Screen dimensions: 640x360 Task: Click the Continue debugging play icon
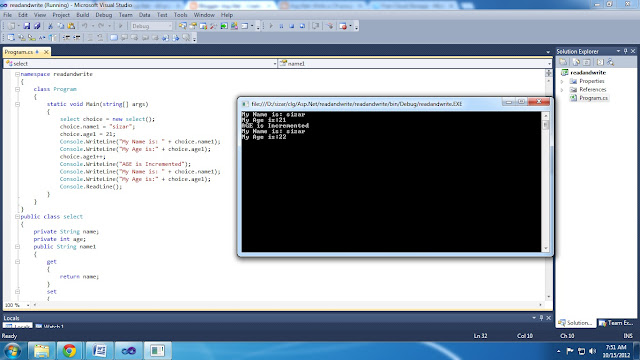pos(271,26)
